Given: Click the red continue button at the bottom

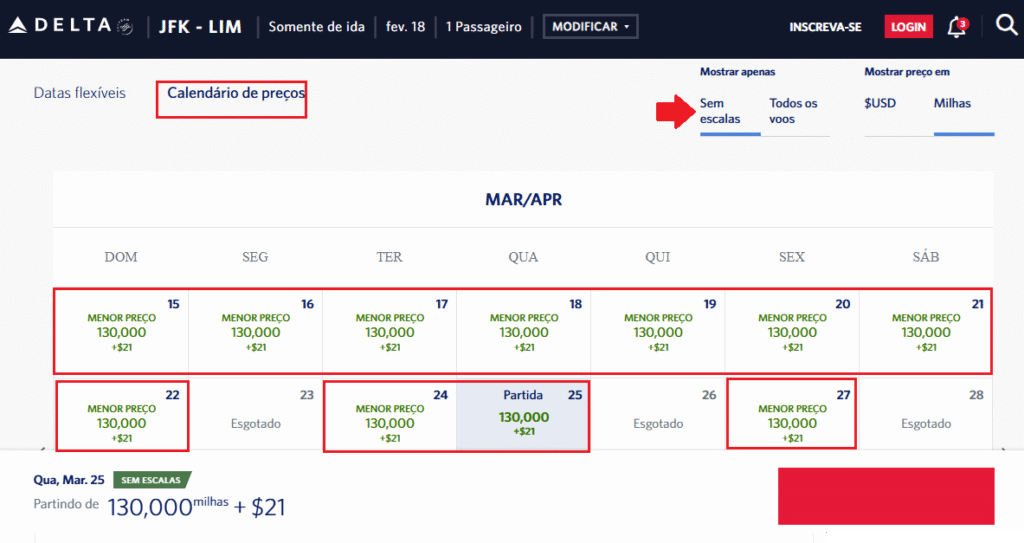Looking at the screenshot, I should pos(886,495).
